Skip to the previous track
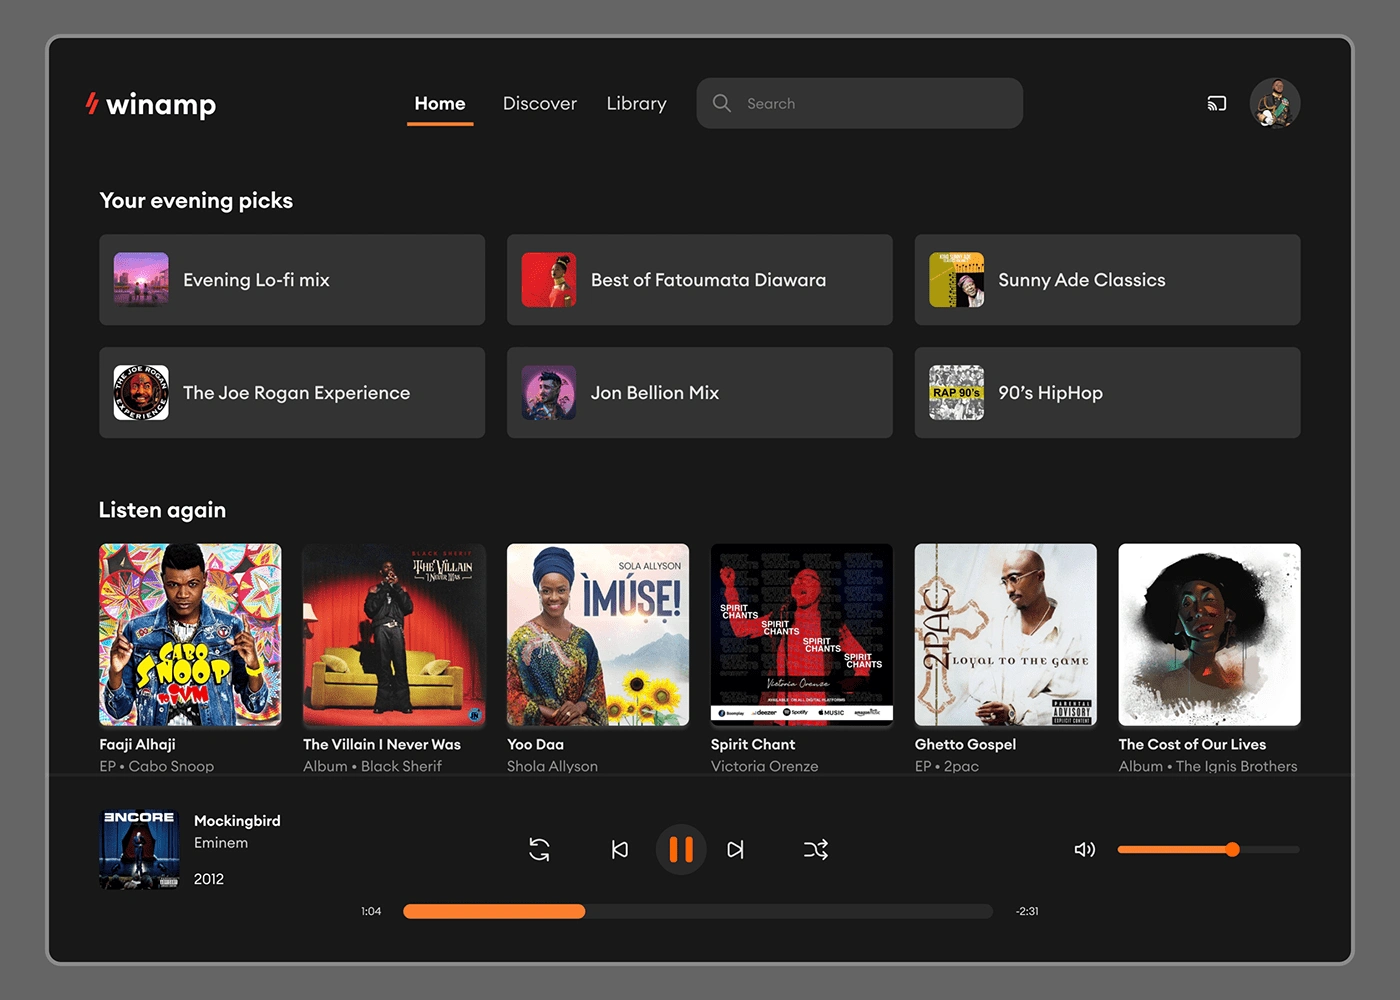Screen dimensions: 1400x1000 coord(620,850)
